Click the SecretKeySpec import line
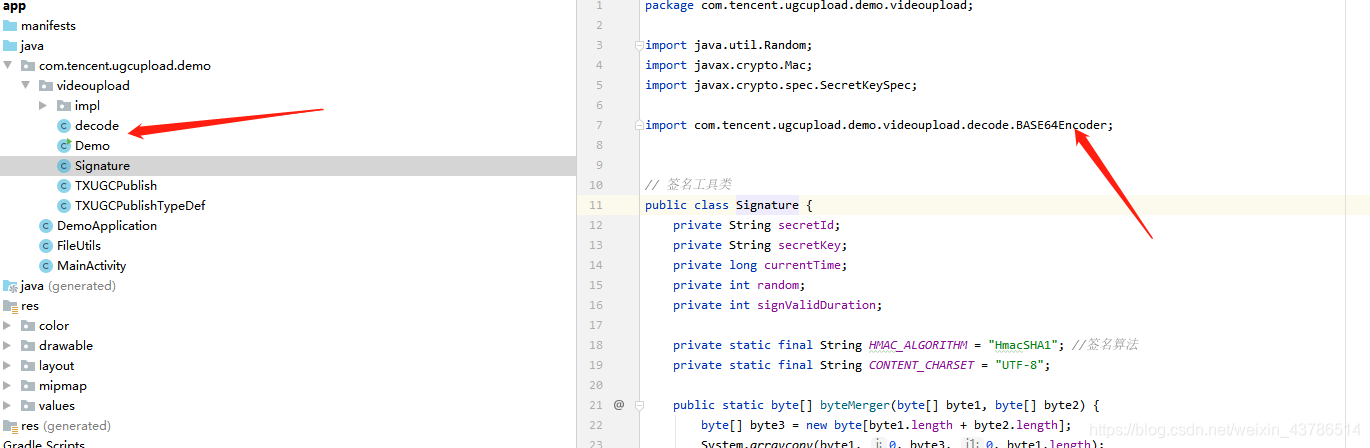This screenshot has height=448, width=1370. point(781,85)
